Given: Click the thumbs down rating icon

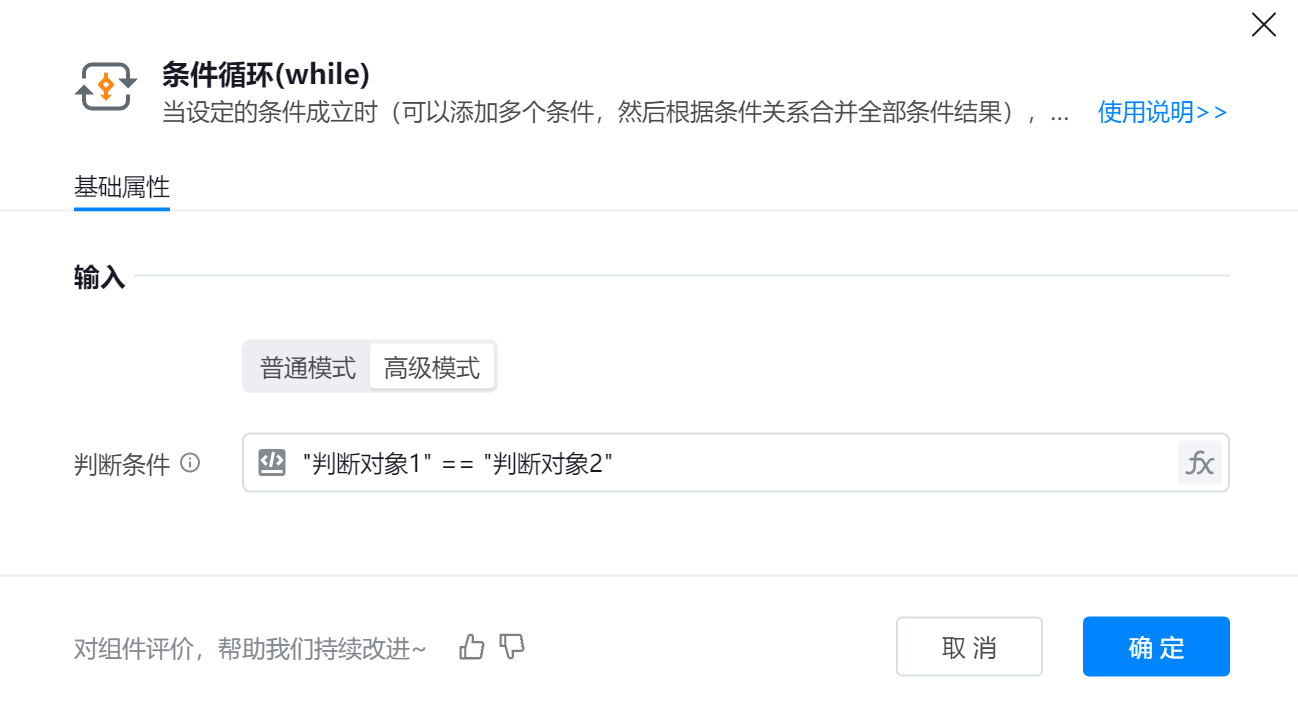Looking at the screenshot, I should pos(512,647).
